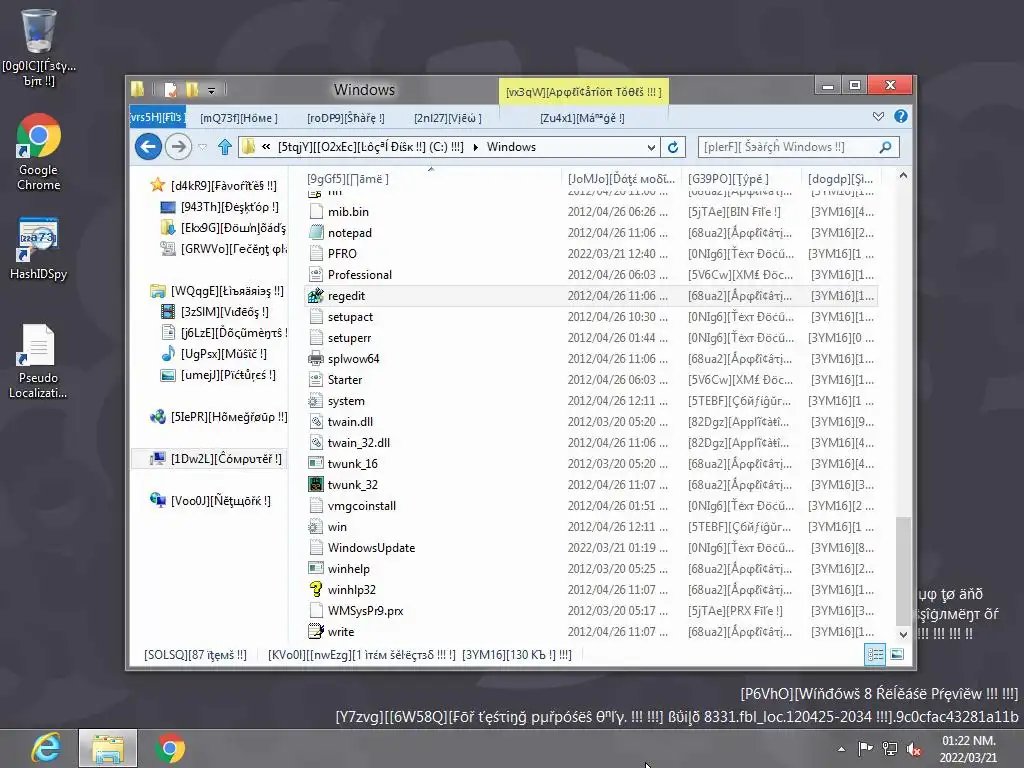Viewport: 1024px width, 768px height.
Task: Expand the ribbon chevron
Action: [x=878, y=116]
